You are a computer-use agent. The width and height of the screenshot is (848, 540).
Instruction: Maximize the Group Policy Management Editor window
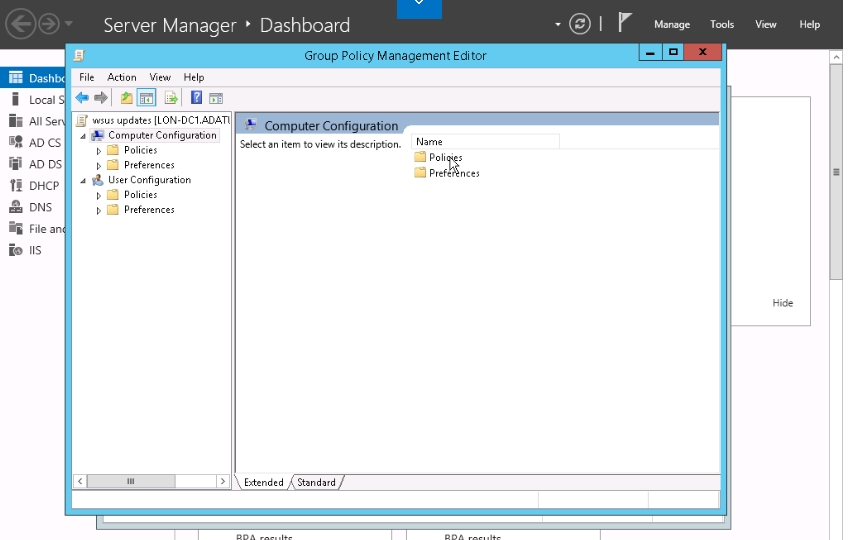click(x=673, y=52)
